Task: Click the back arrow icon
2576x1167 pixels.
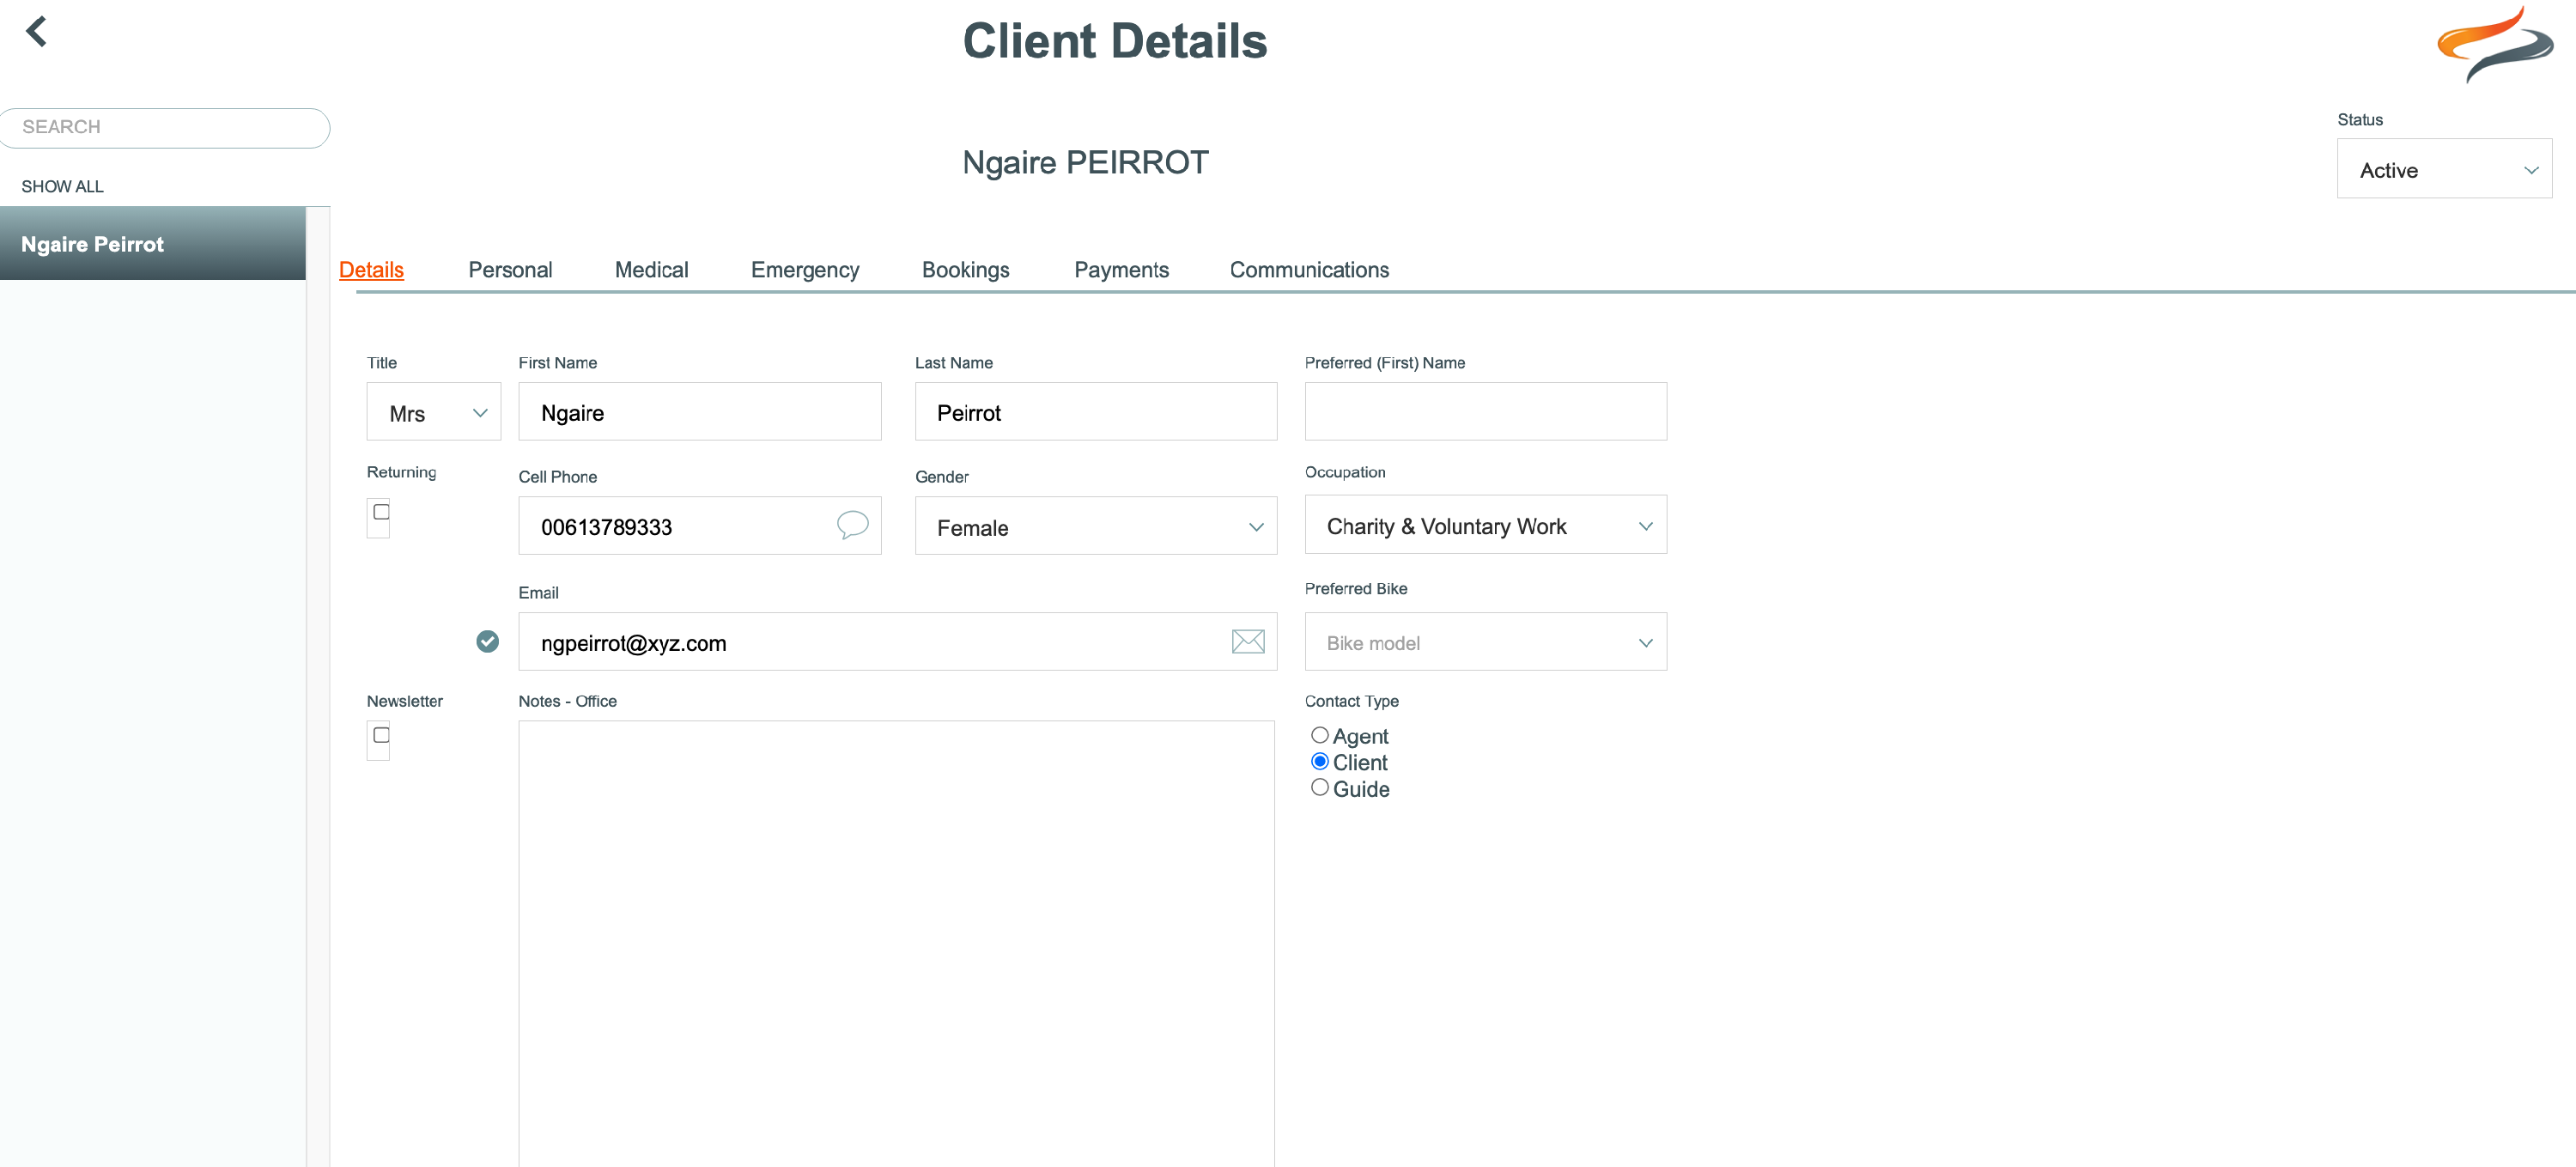Action: pyautogui.click(x=37, y=31)
